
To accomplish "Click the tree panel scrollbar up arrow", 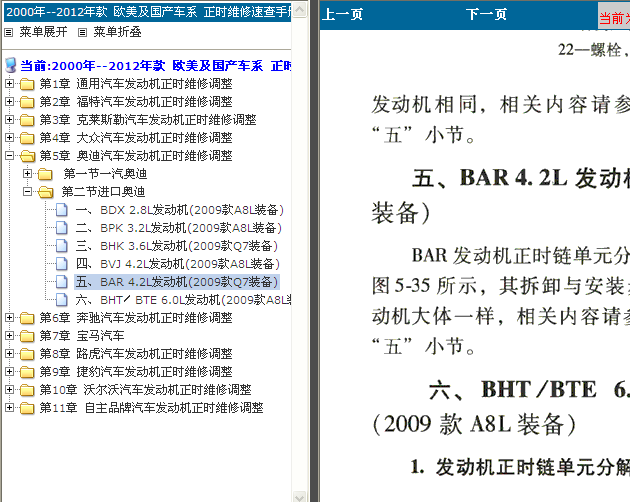I will [299, 9].
